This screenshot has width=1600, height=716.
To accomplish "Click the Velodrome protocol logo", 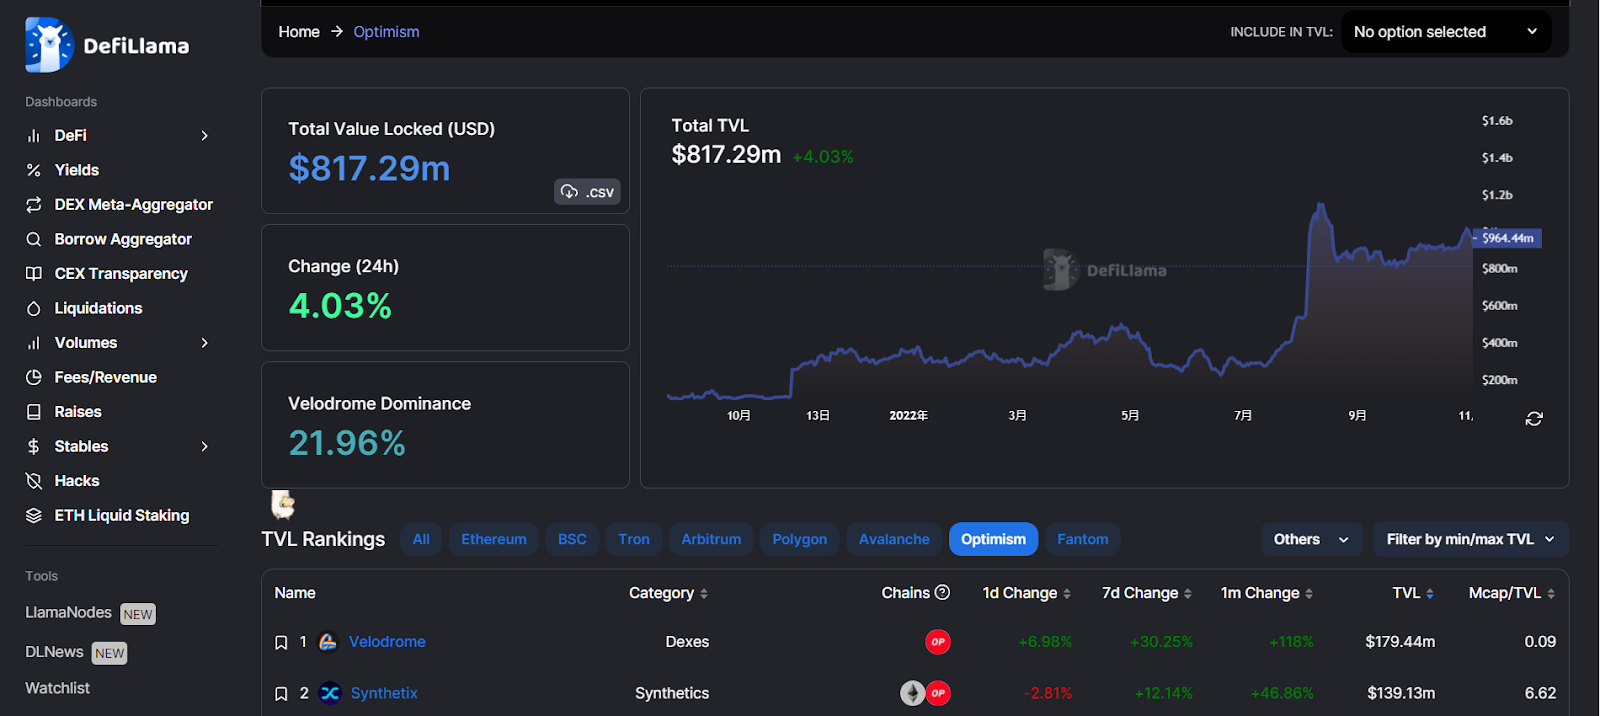I will [328, 642].
